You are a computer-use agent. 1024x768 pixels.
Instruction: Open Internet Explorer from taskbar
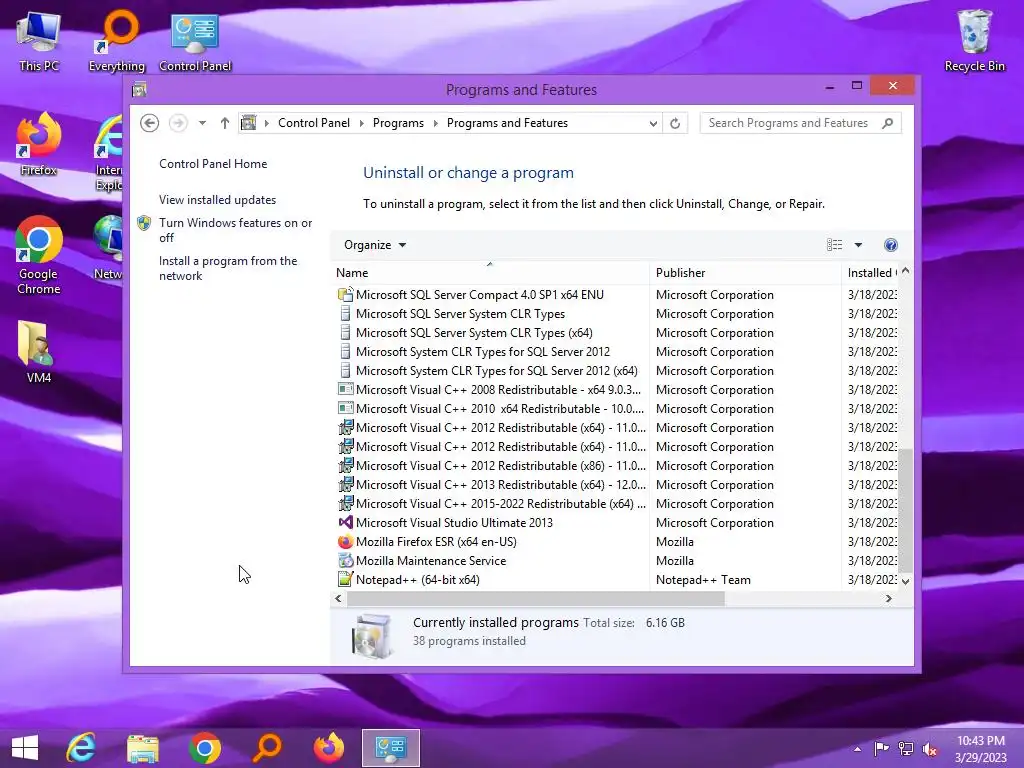[81, 748]
